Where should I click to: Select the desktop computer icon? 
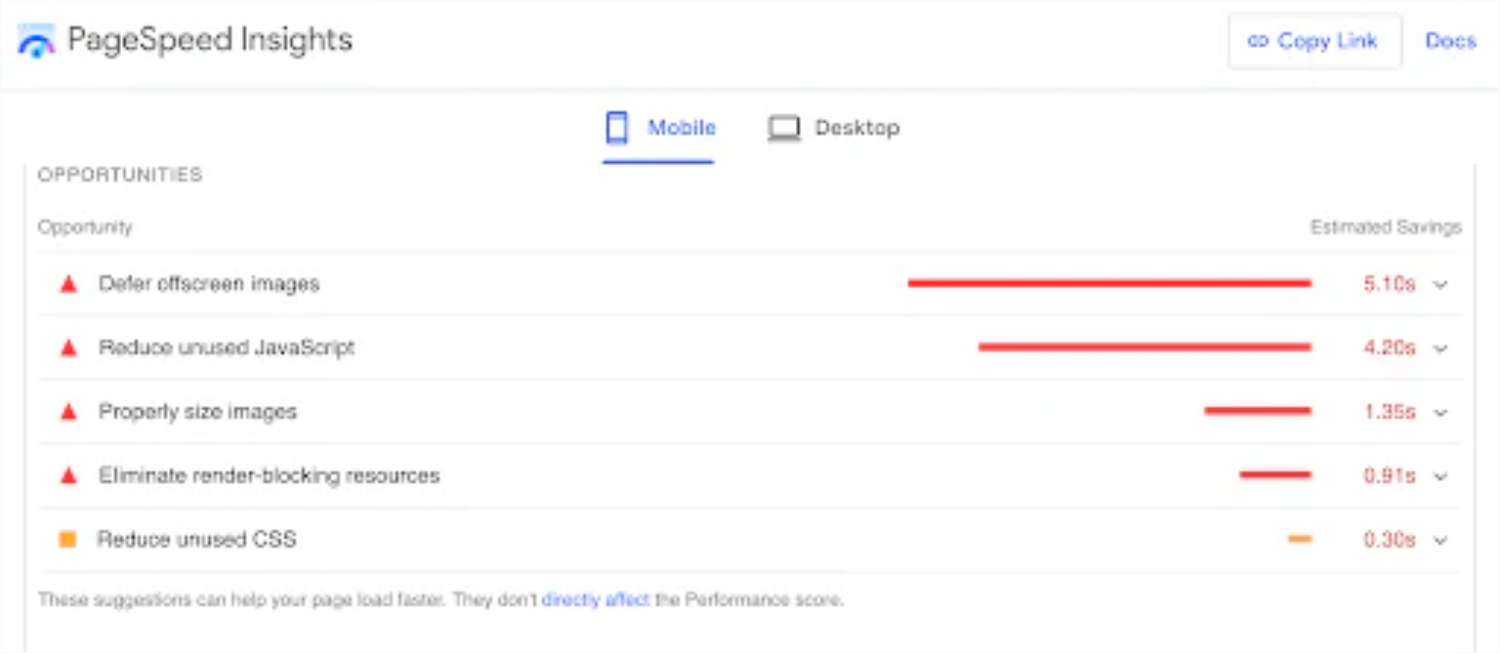pos(784,127)
